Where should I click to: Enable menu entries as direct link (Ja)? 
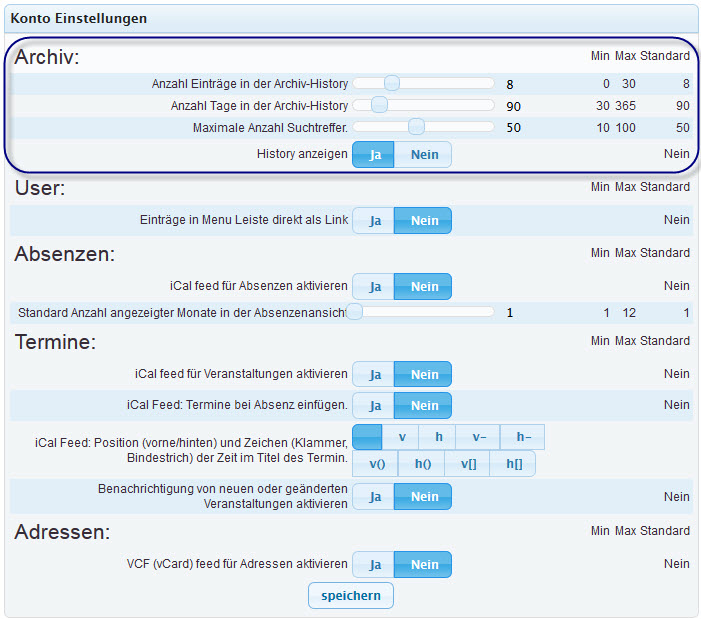(374, 220)
